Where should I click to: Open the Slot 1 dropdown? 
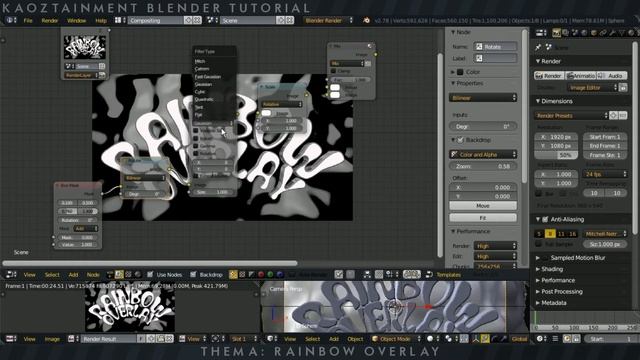click(x=244, y=339)
